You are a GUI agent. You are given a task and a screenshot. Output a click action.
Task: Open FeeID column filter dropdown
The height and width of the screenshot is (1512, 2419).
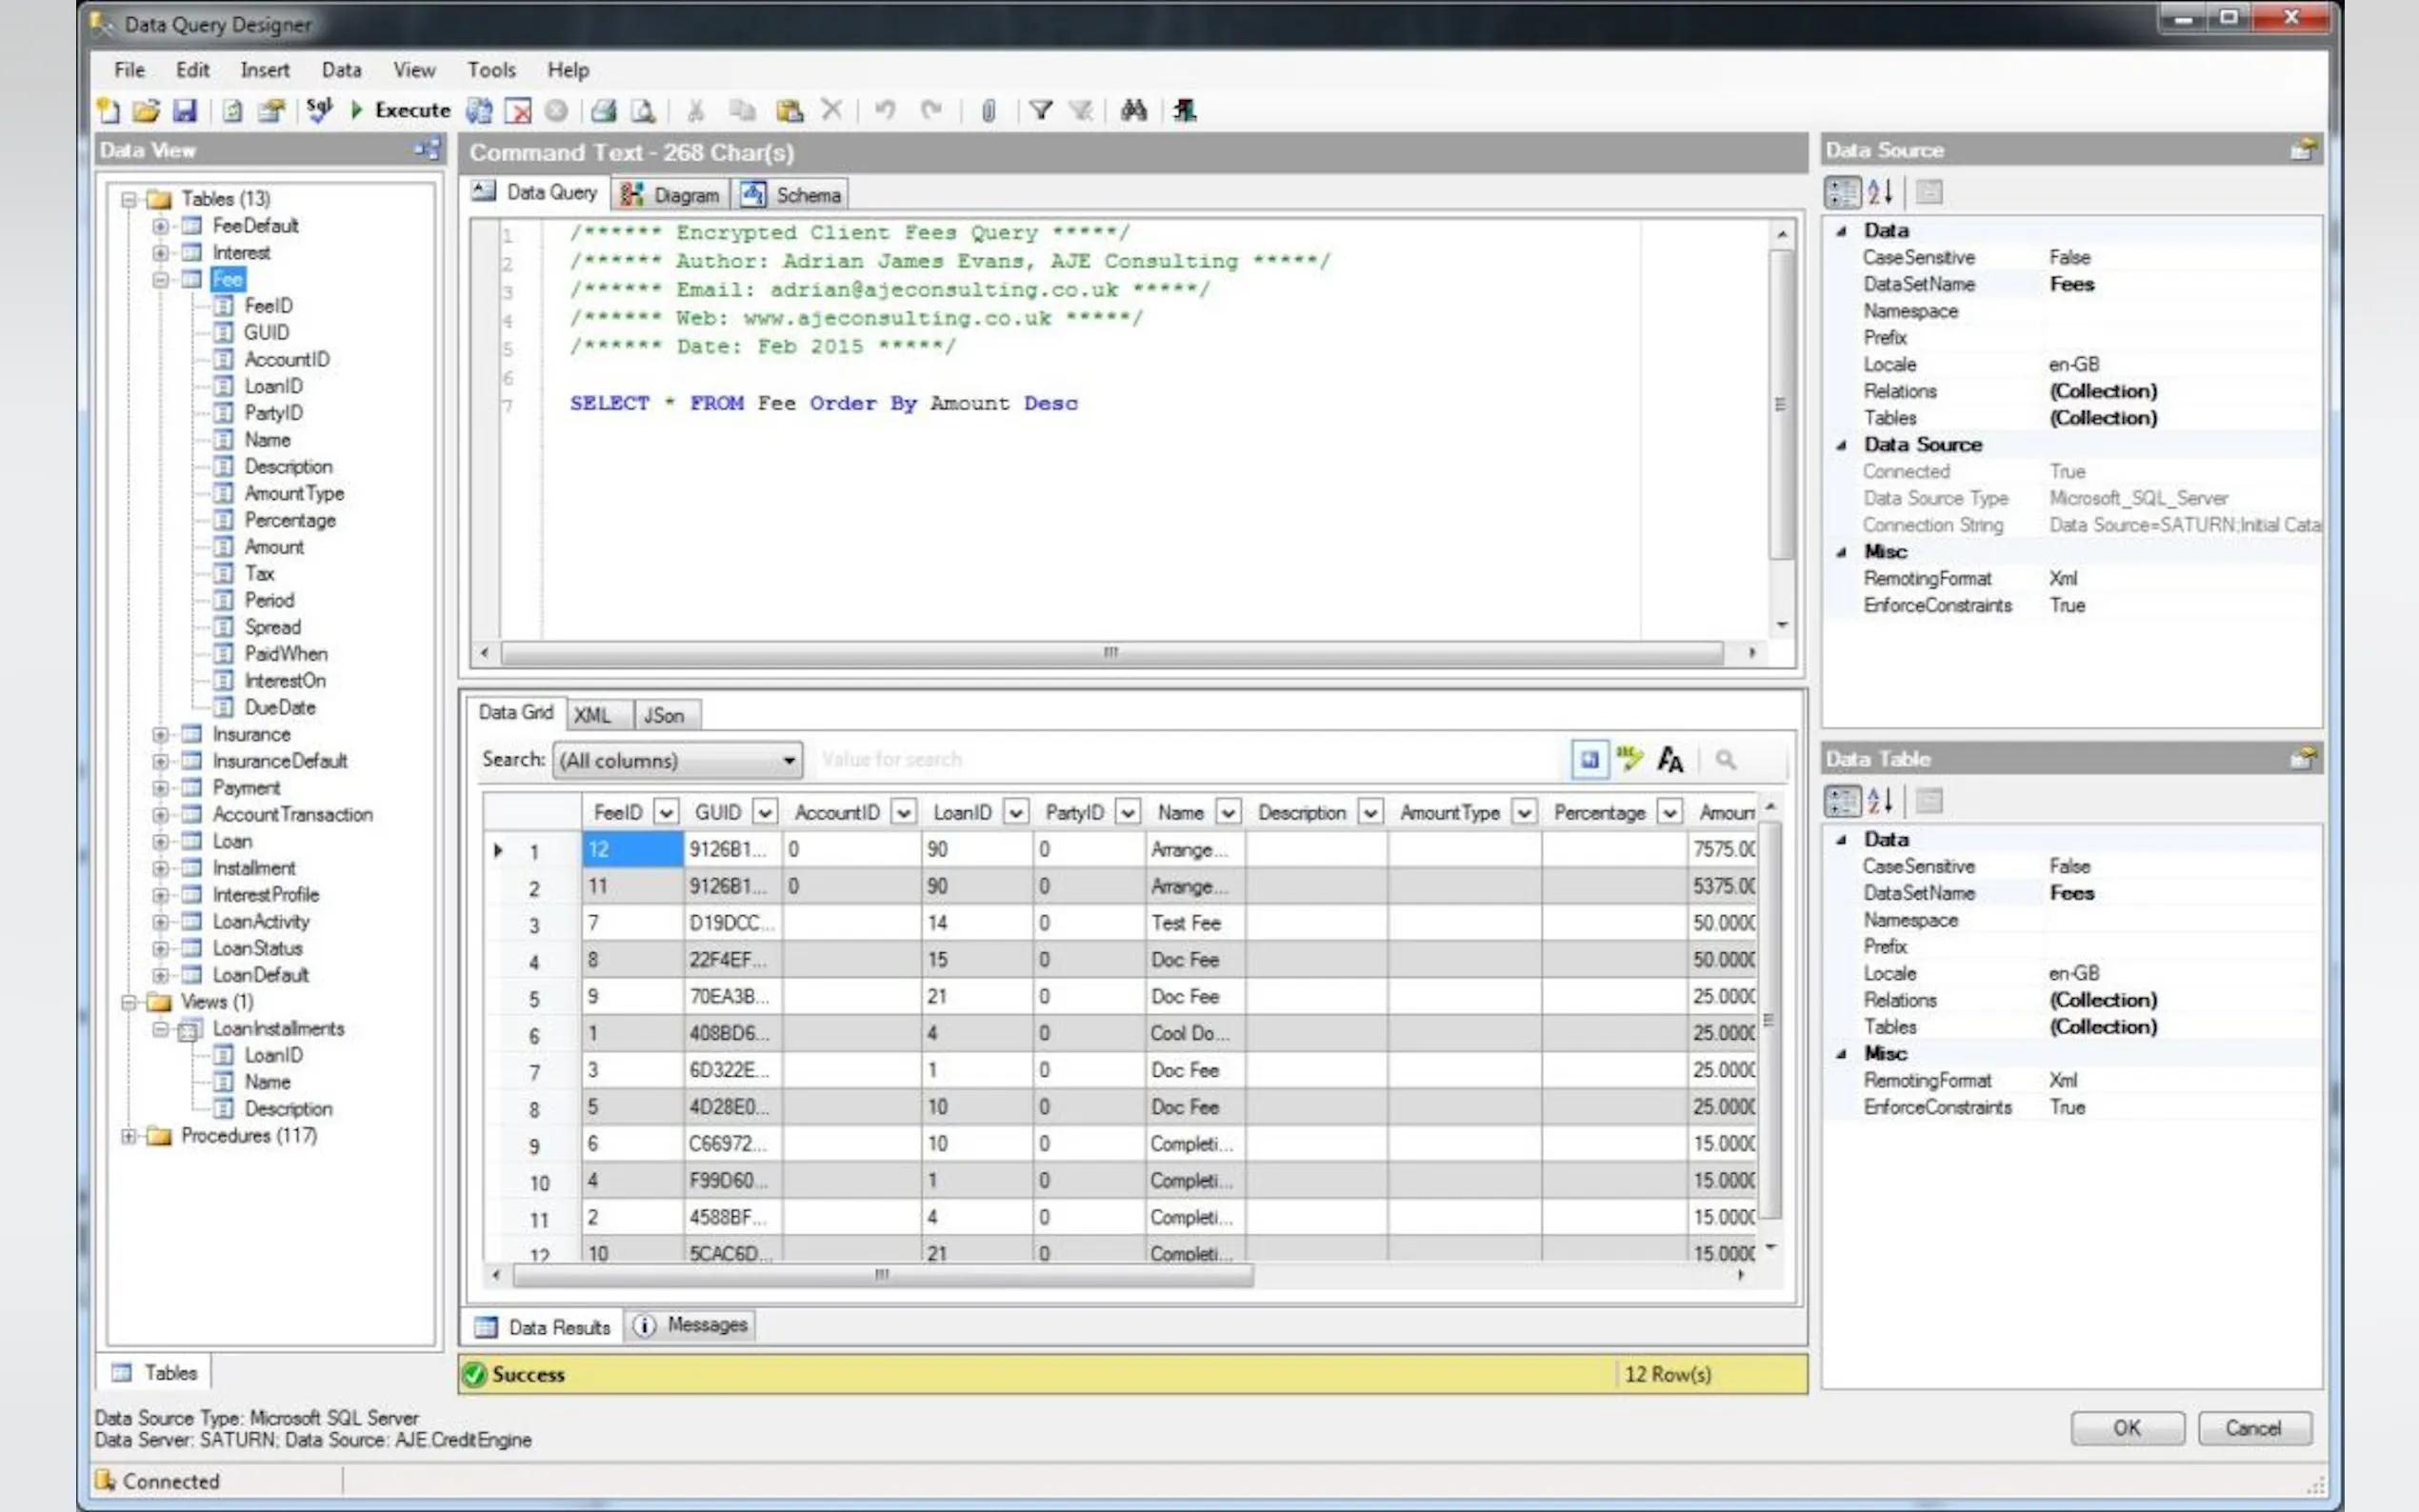tap(666, 812)
